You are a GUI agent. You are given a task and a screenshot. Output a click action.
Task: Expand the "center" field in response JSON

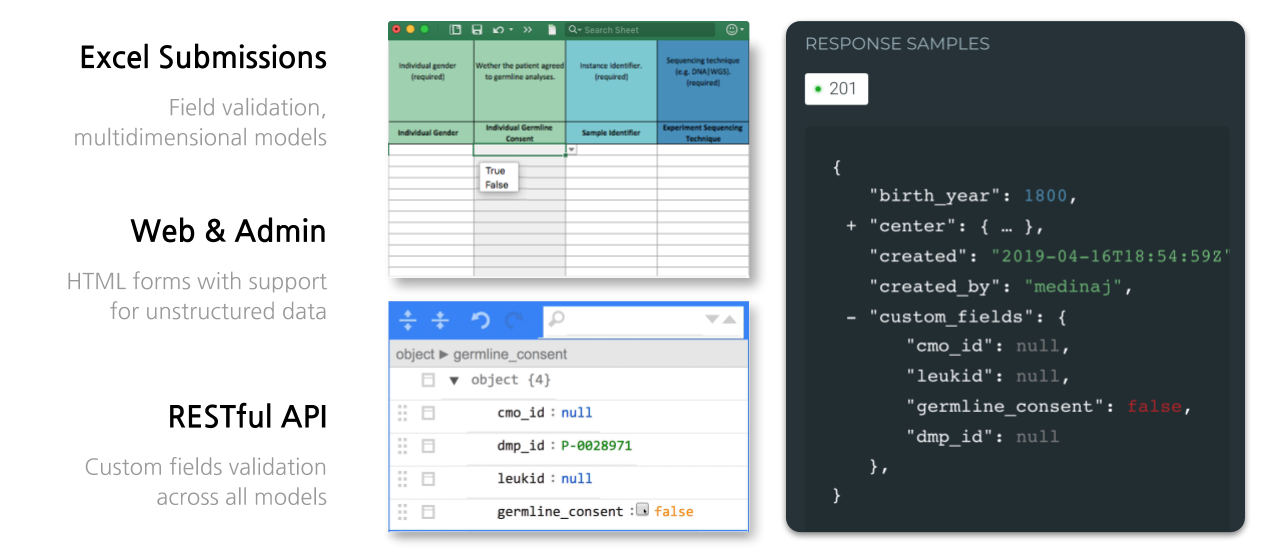pos(851,226)
